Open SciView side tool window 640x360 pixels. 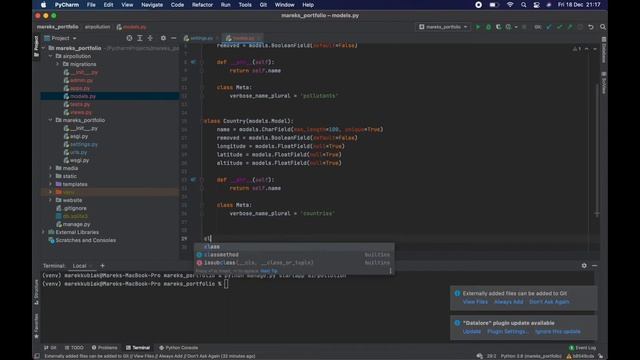[604, 83]
